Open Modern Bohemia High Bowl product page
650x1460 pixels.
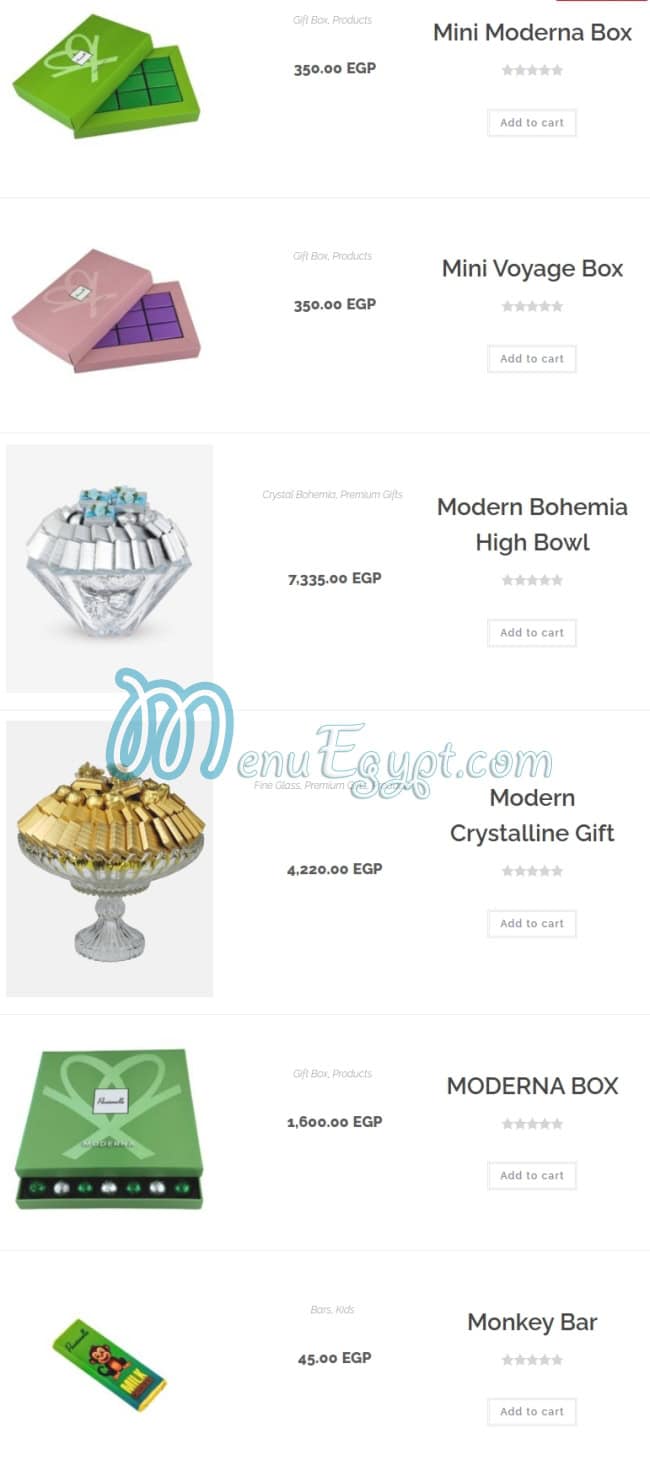532,524
